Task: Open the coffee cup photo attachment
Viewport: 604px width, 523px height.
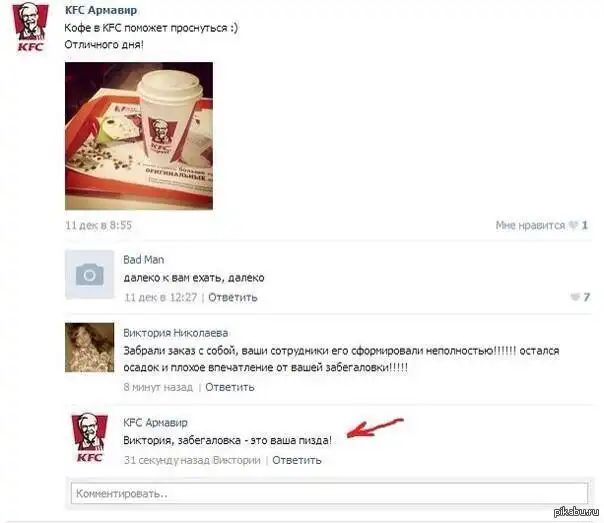Action: click(139, 136)
